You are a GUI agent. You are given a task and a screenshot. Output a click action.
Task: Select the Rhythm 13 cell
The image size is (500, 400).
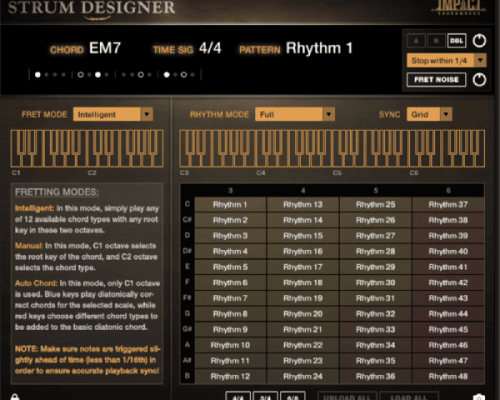tap(303, 204)
